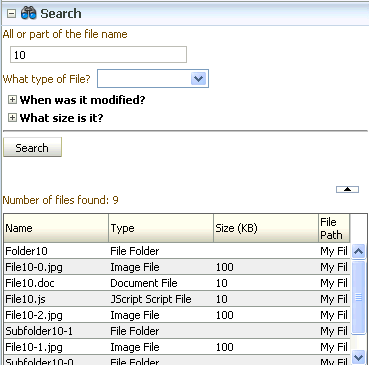
Task: Click the scrollbar up arrow
Action: (358, 251)
